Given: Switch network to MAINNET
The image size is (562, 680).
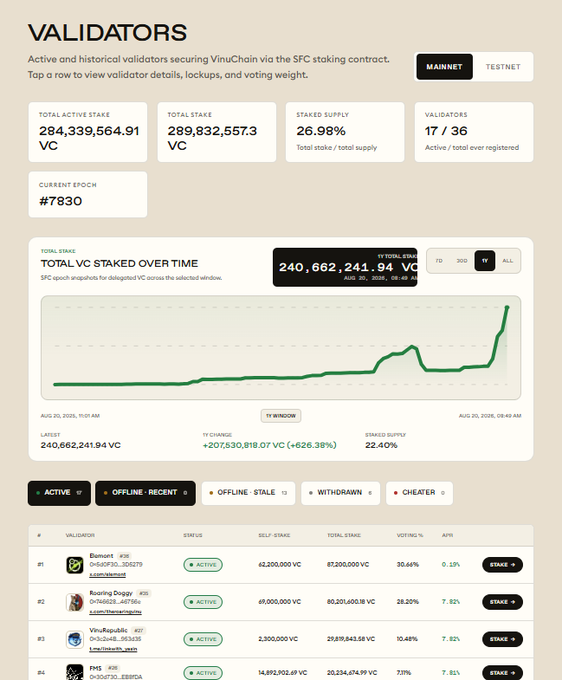Looking at the screenshot, I should pos(444,67).
